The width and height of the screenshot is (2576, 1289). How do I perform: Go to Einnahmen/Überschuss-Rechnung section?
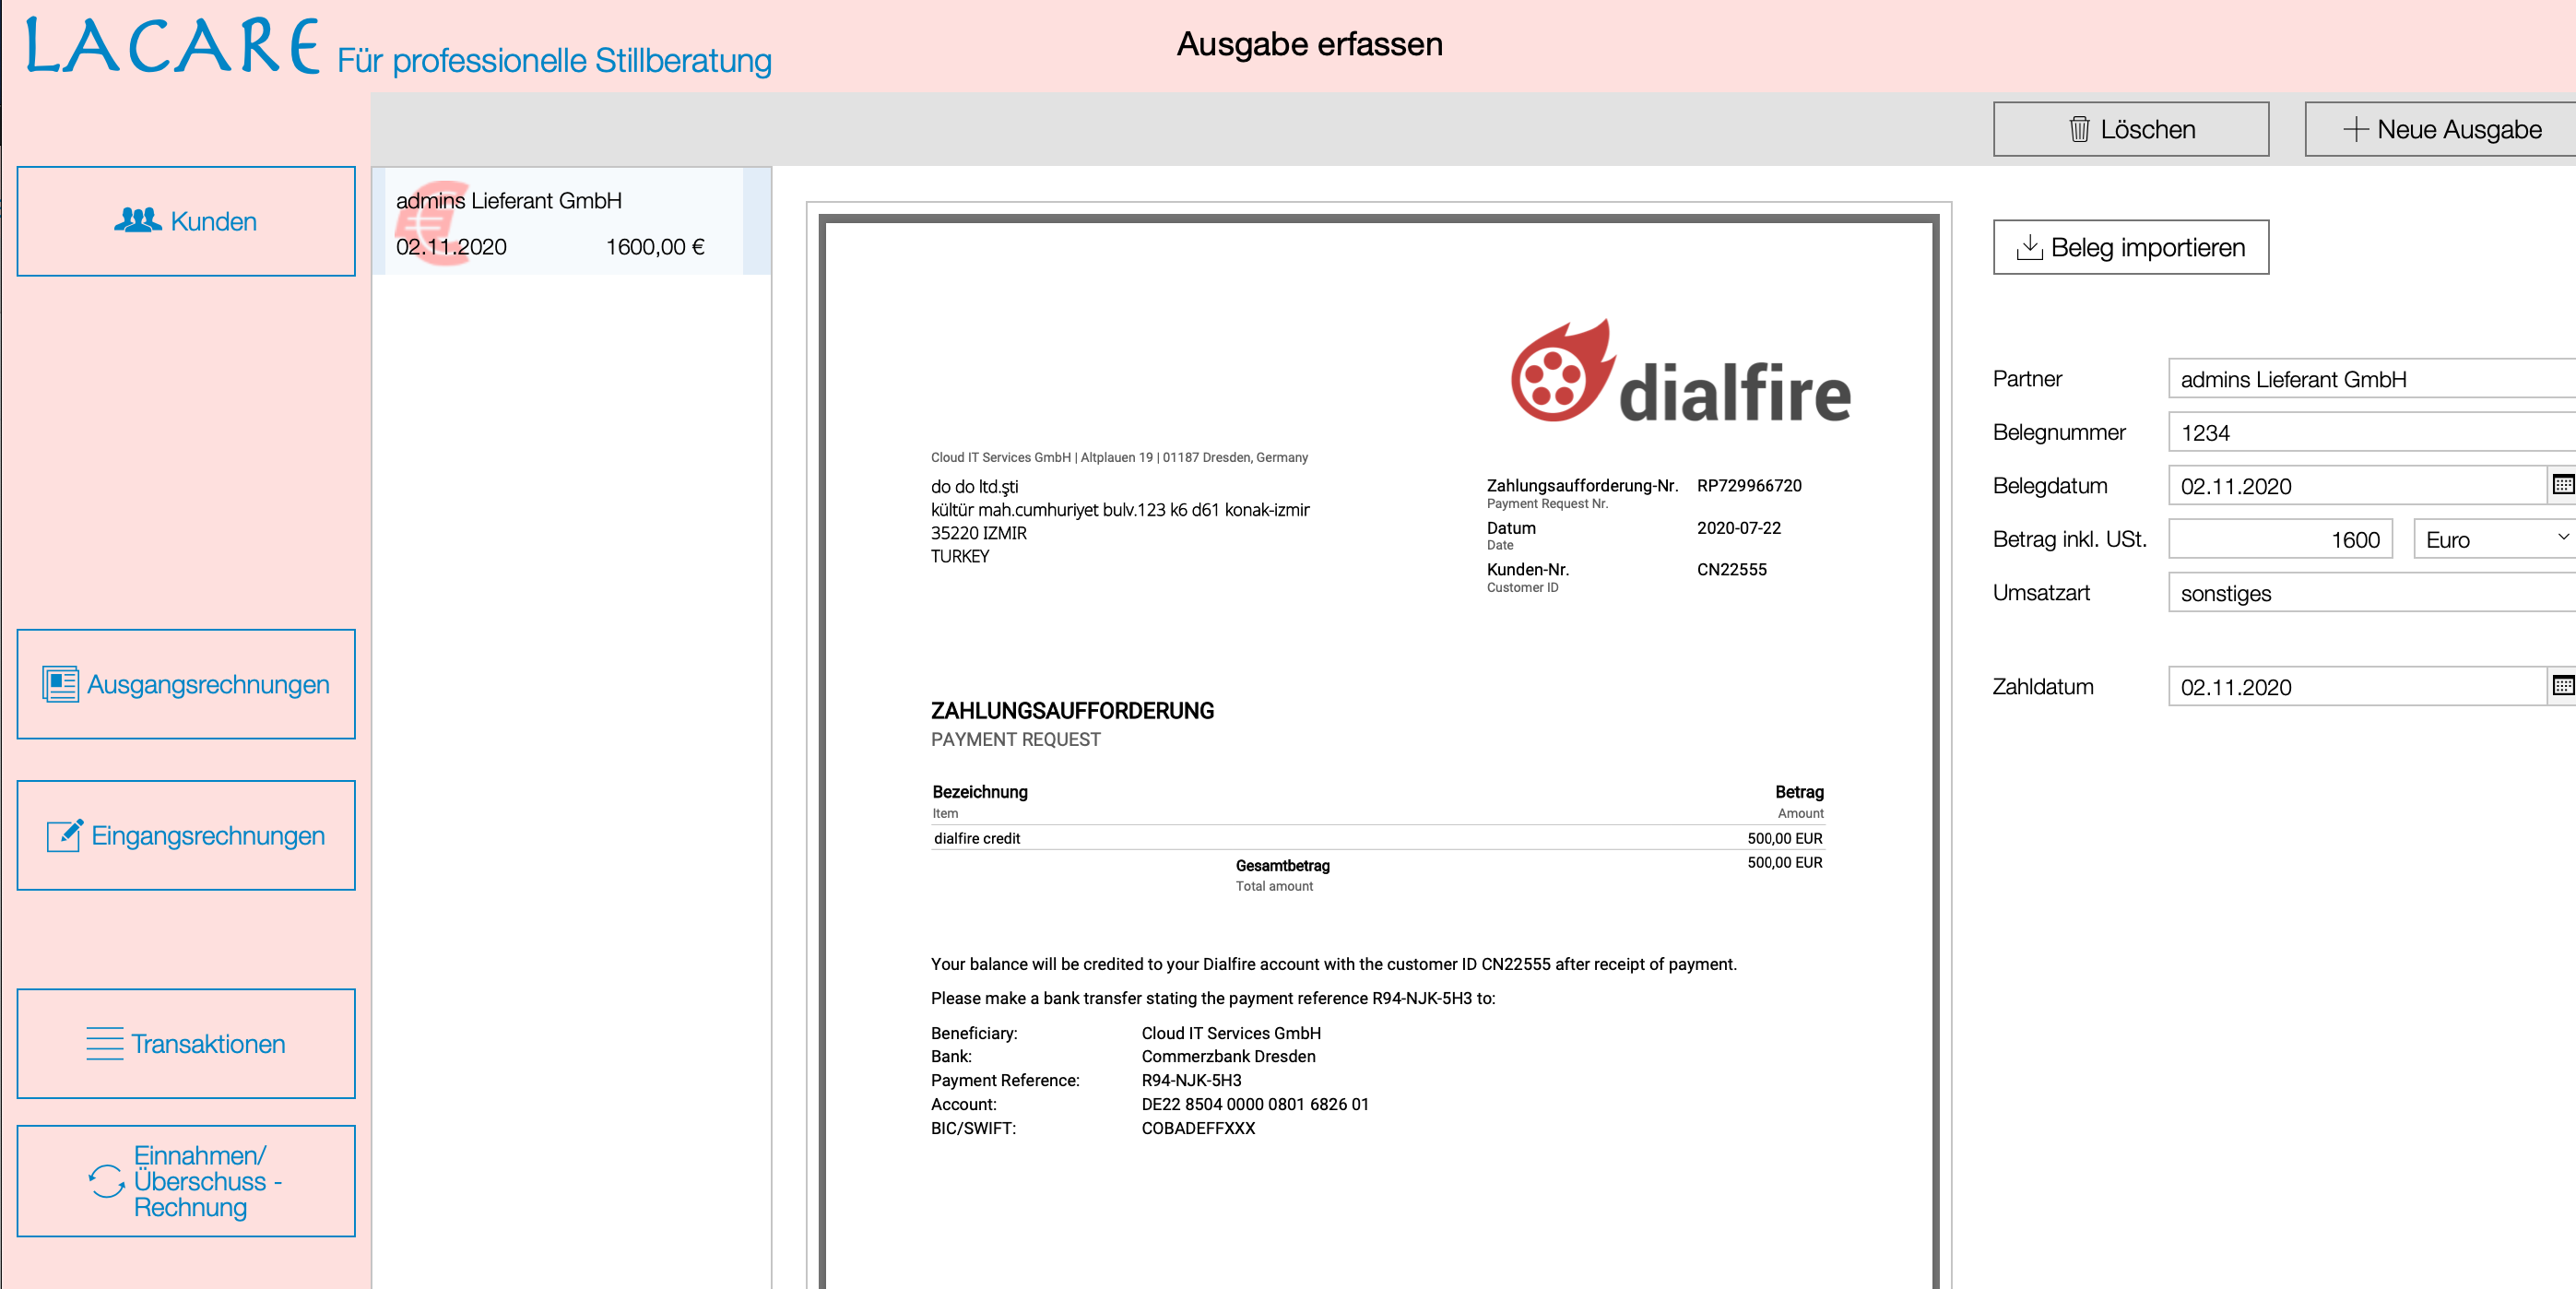tap(186, 1181)
